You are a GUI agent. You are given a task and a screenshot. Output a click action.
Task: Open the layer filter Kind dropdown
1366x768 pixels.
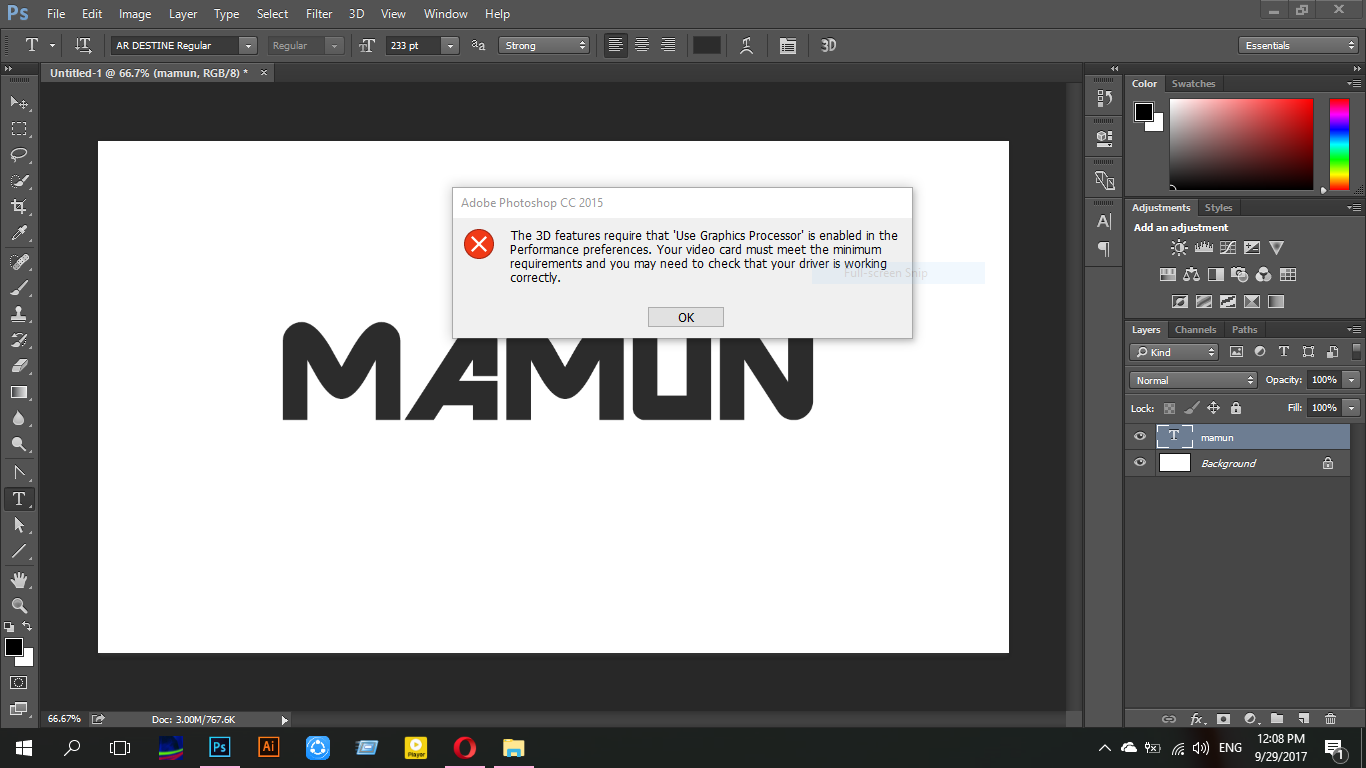[1174, 352]
